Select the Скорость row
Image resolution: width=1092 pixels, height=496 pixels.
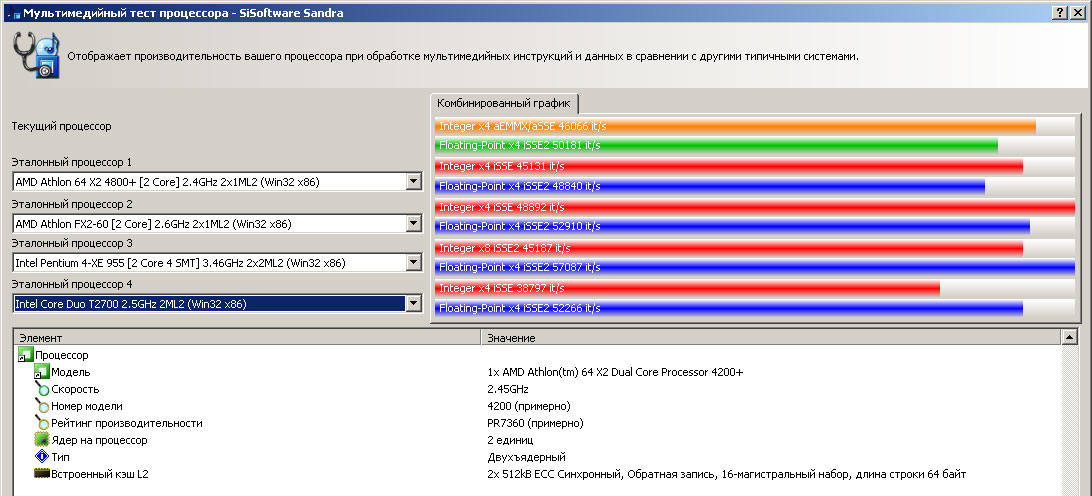tap(536, 389)
